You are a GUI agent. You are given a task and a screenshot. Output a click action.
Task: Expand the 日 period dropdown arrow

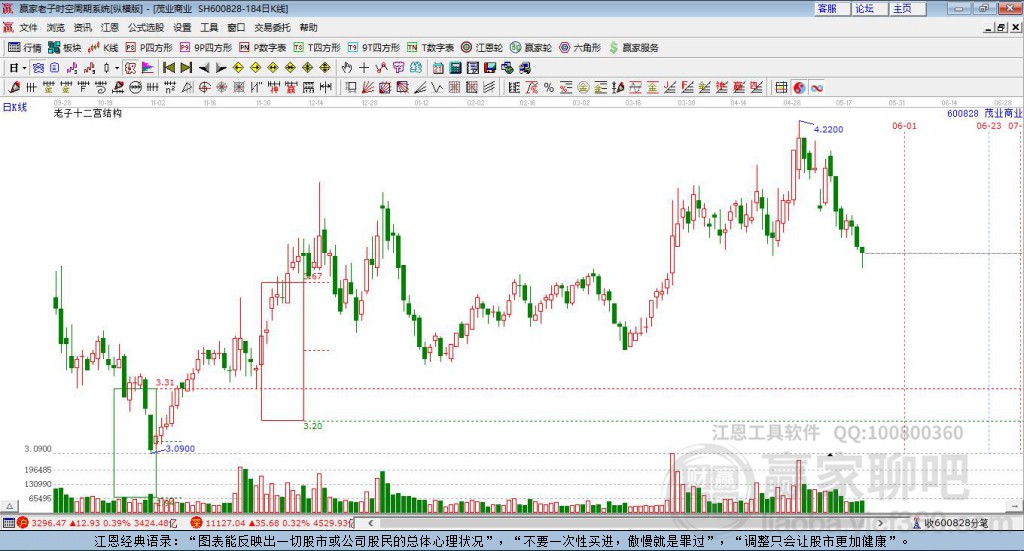click(24, 68)
